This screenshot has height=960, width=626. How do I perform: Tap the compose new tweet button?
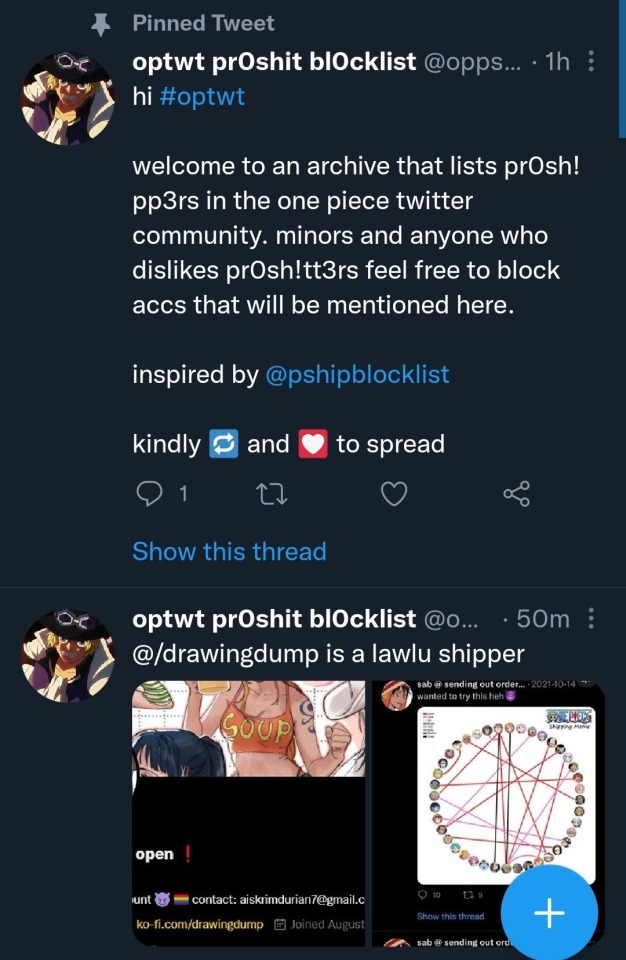[x=549, y=913]
